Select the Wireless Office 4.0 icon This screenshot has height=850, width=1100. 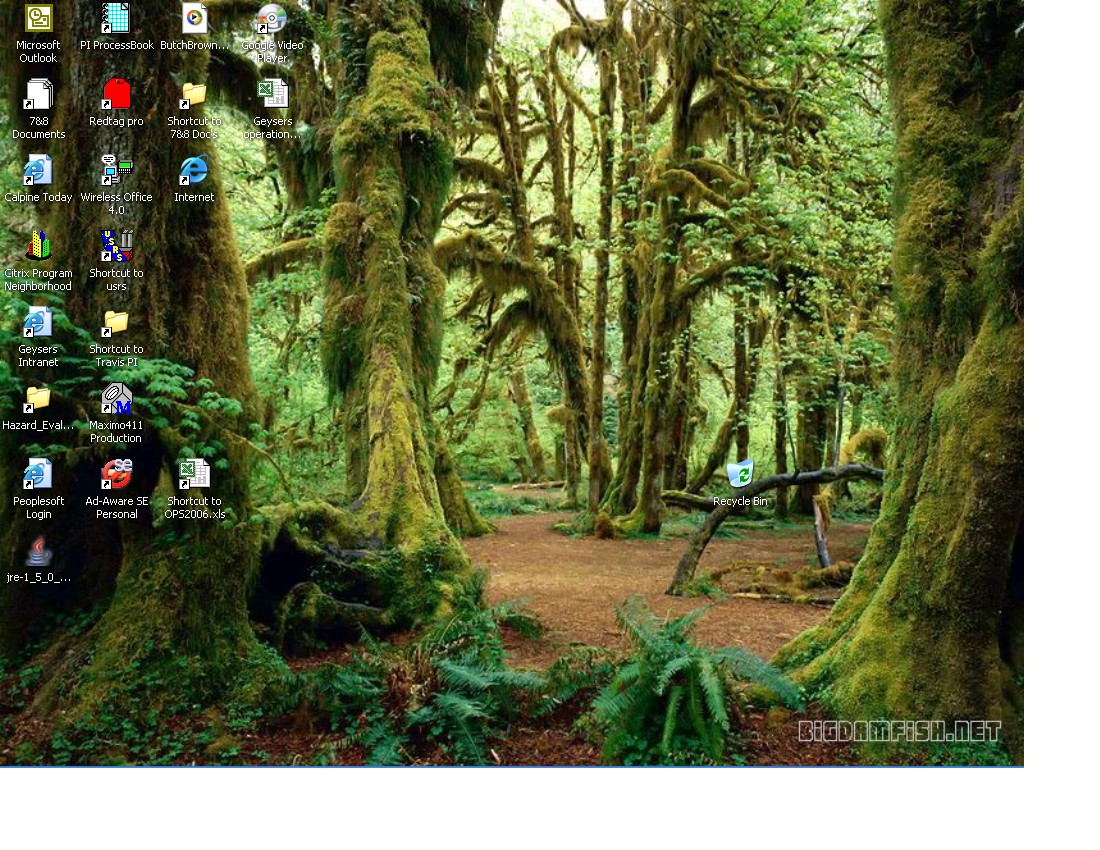coord(116,171)
